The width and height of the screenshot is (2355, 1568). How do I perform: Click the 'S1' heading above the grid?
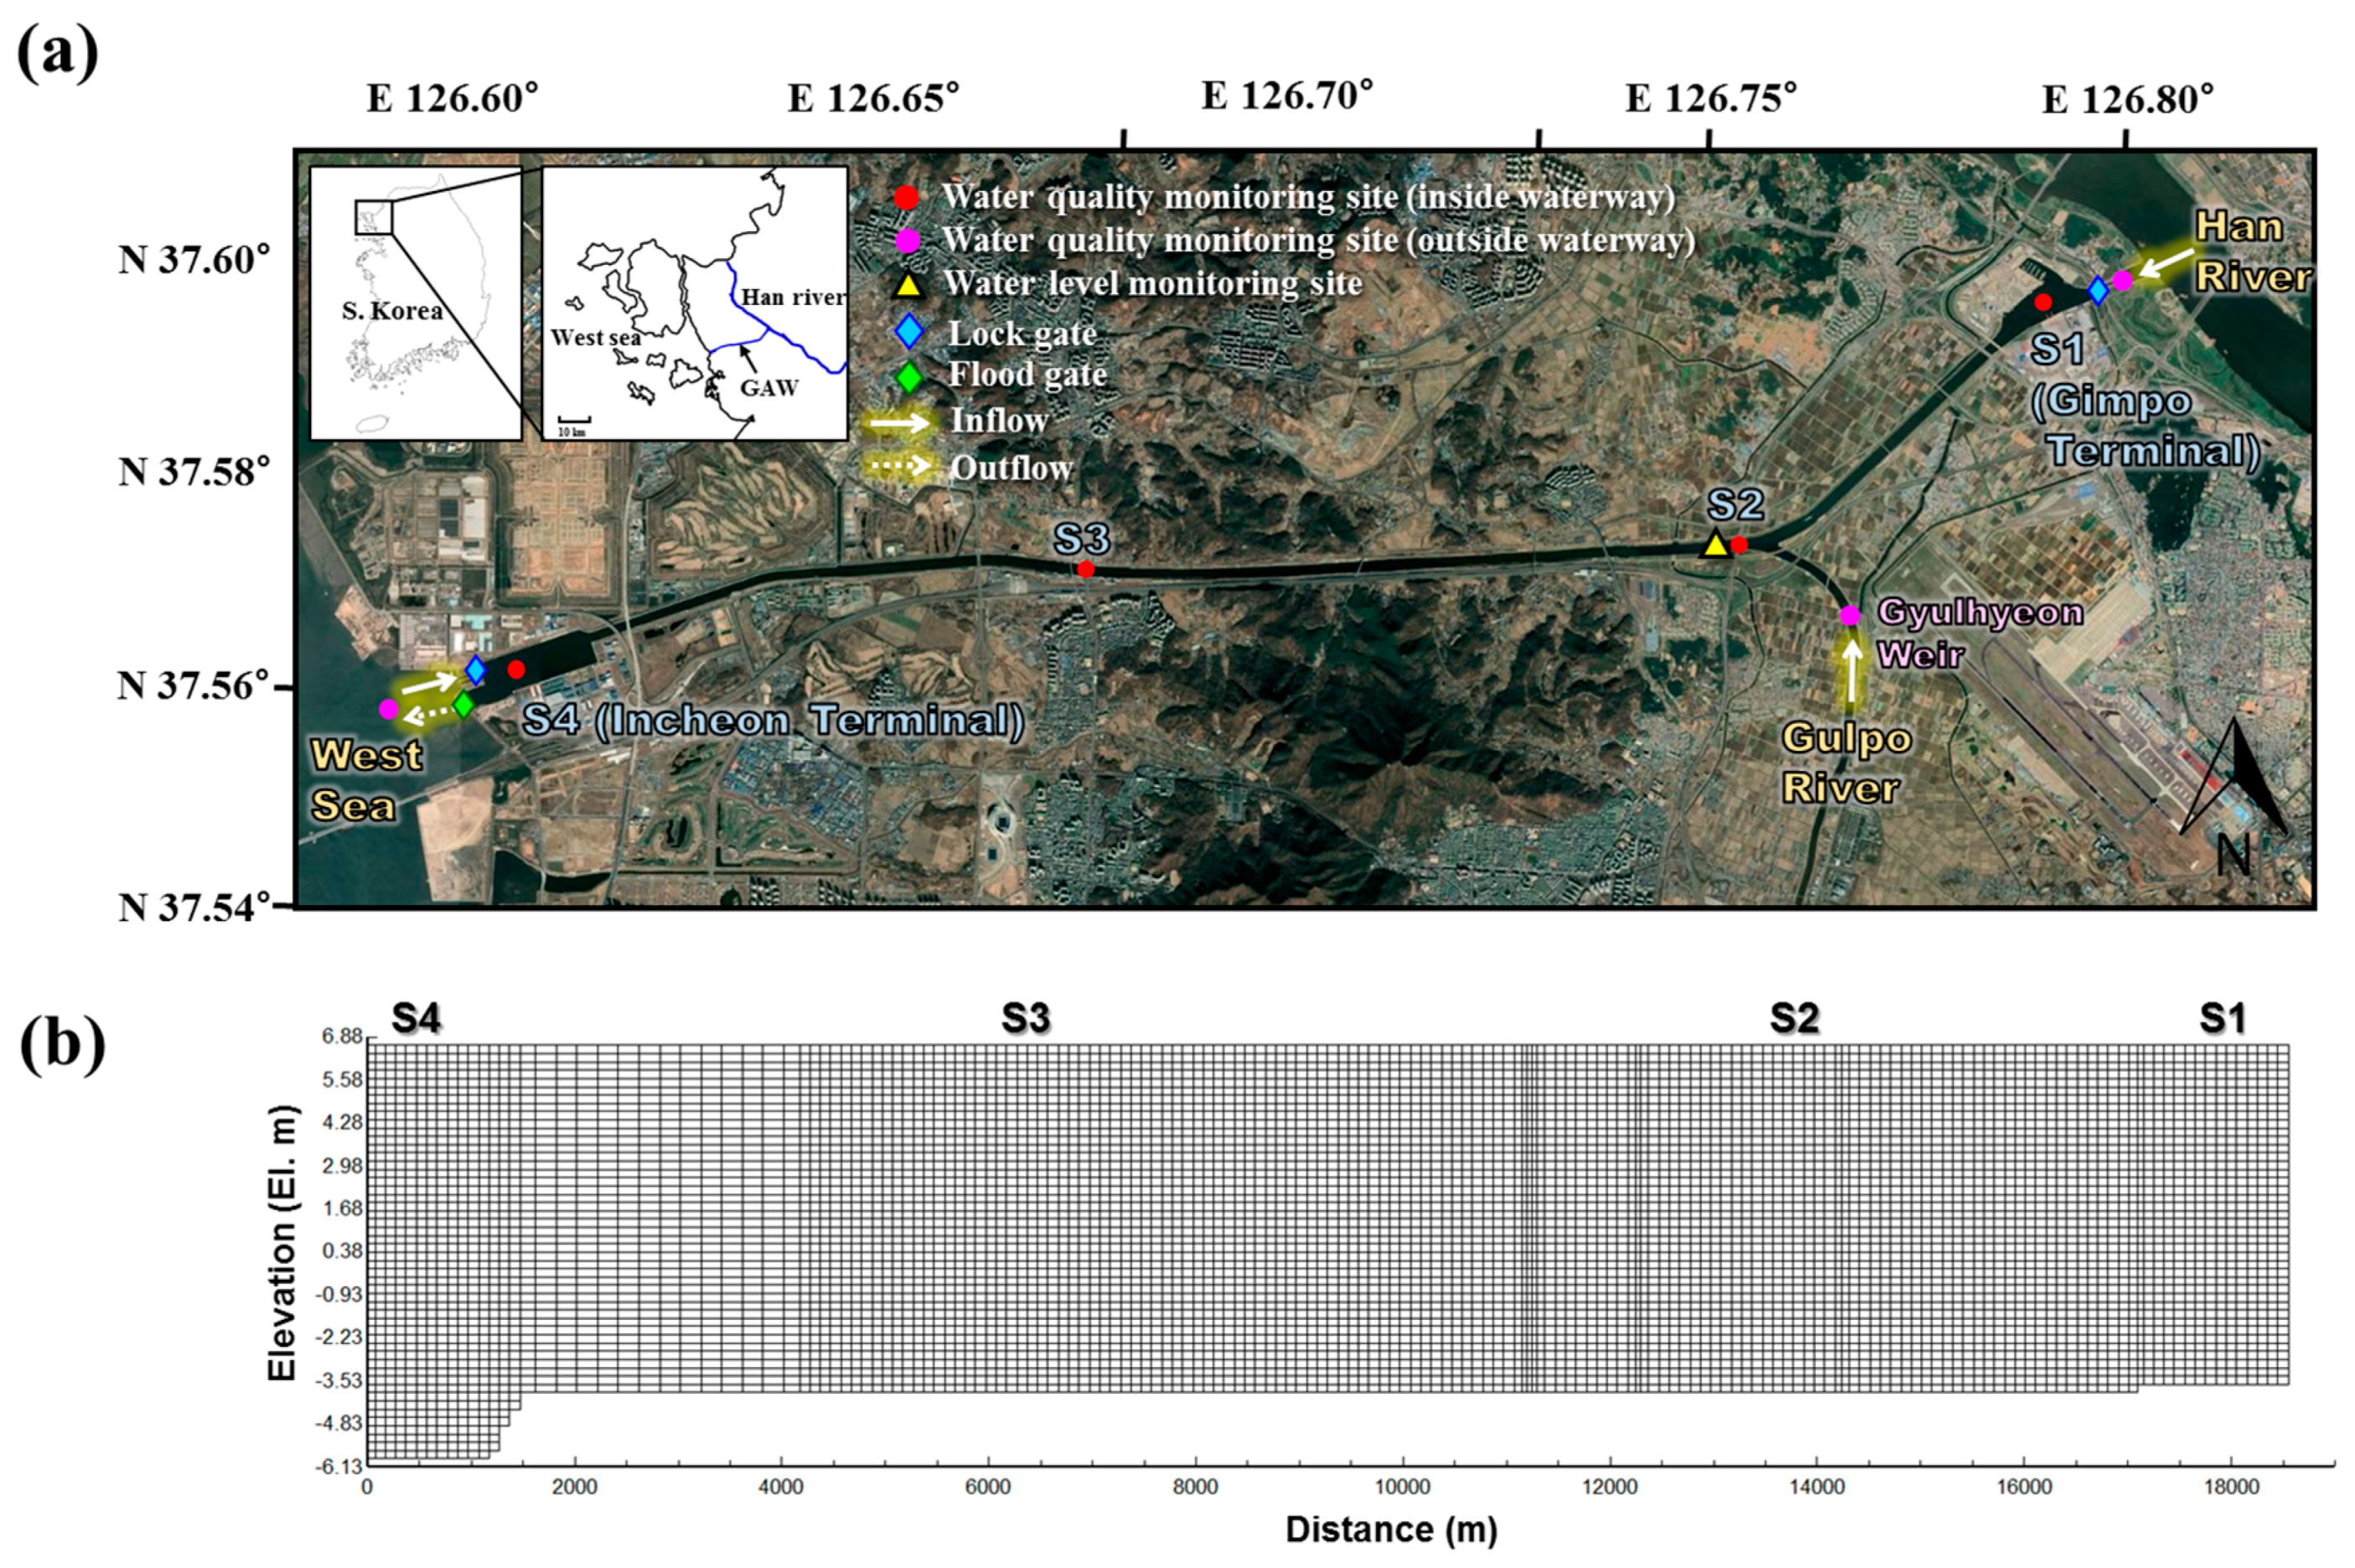2223,1018
